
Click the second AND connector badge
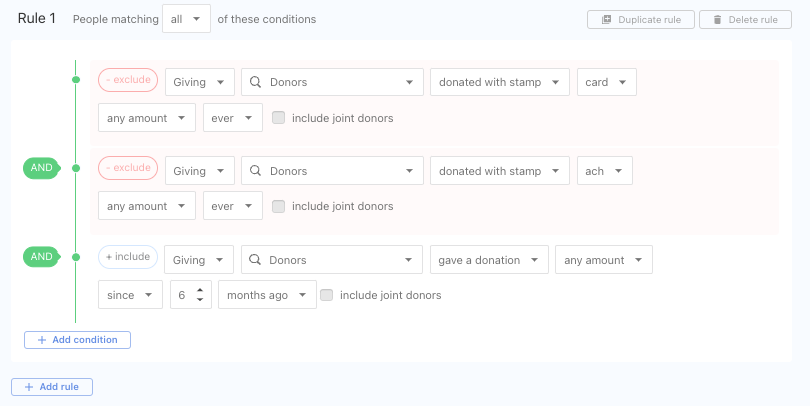41,257
